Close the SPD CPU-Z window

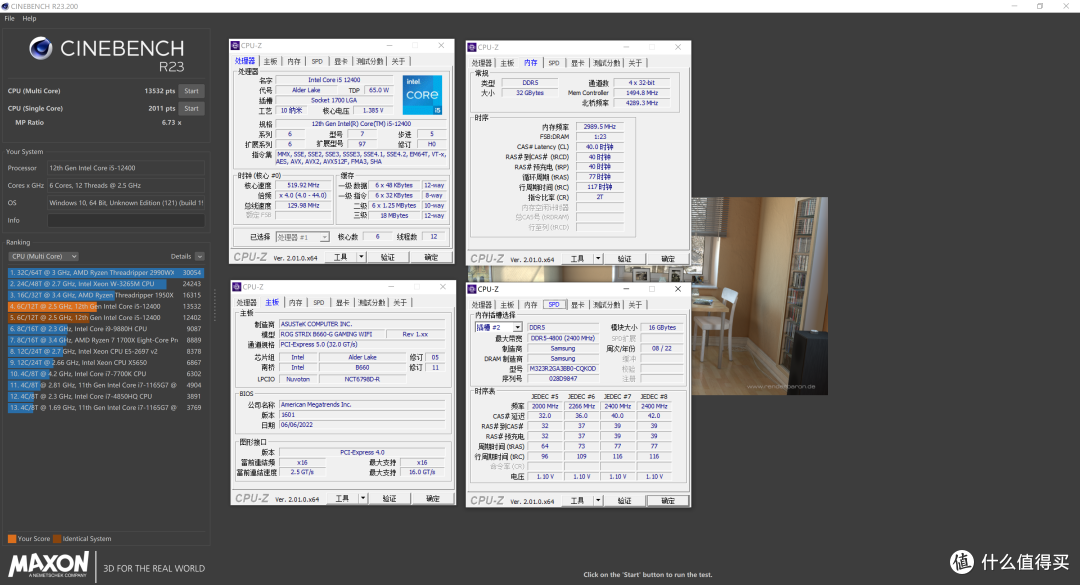pyautogui.click(x=678, y=289)
